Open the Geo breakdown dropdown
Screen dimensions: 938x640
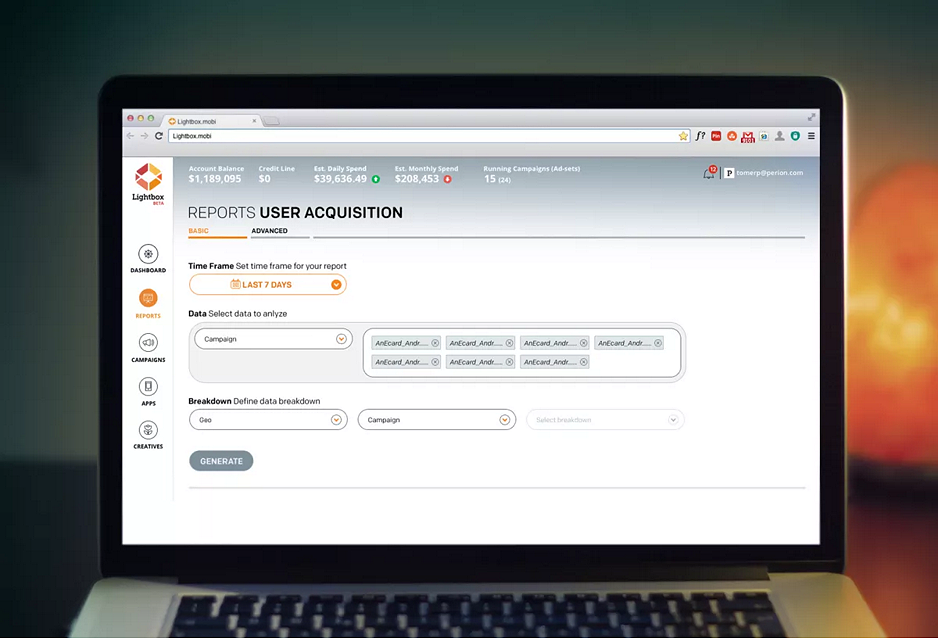click(268, 420)
